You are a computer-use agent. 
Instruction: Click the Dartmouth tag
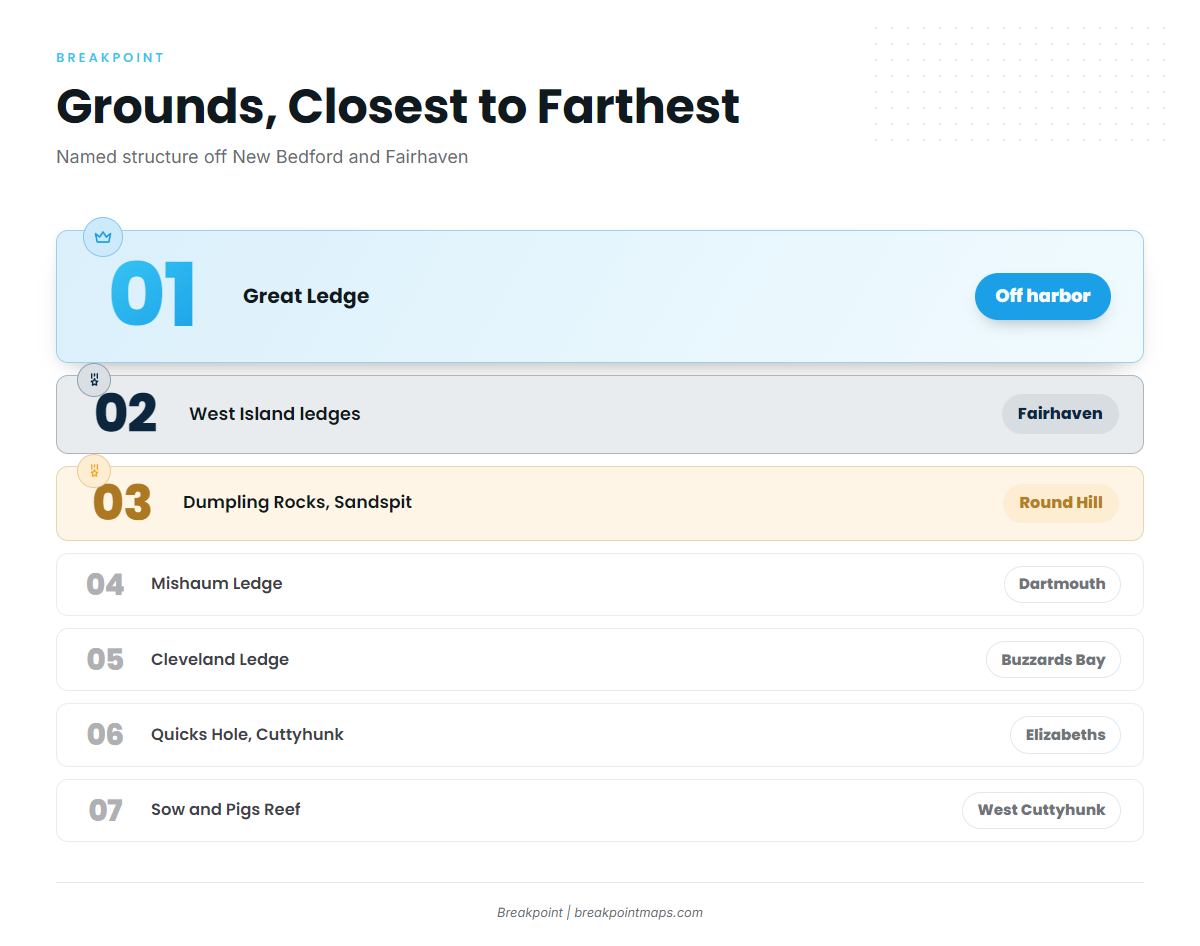pos(1062,584)
